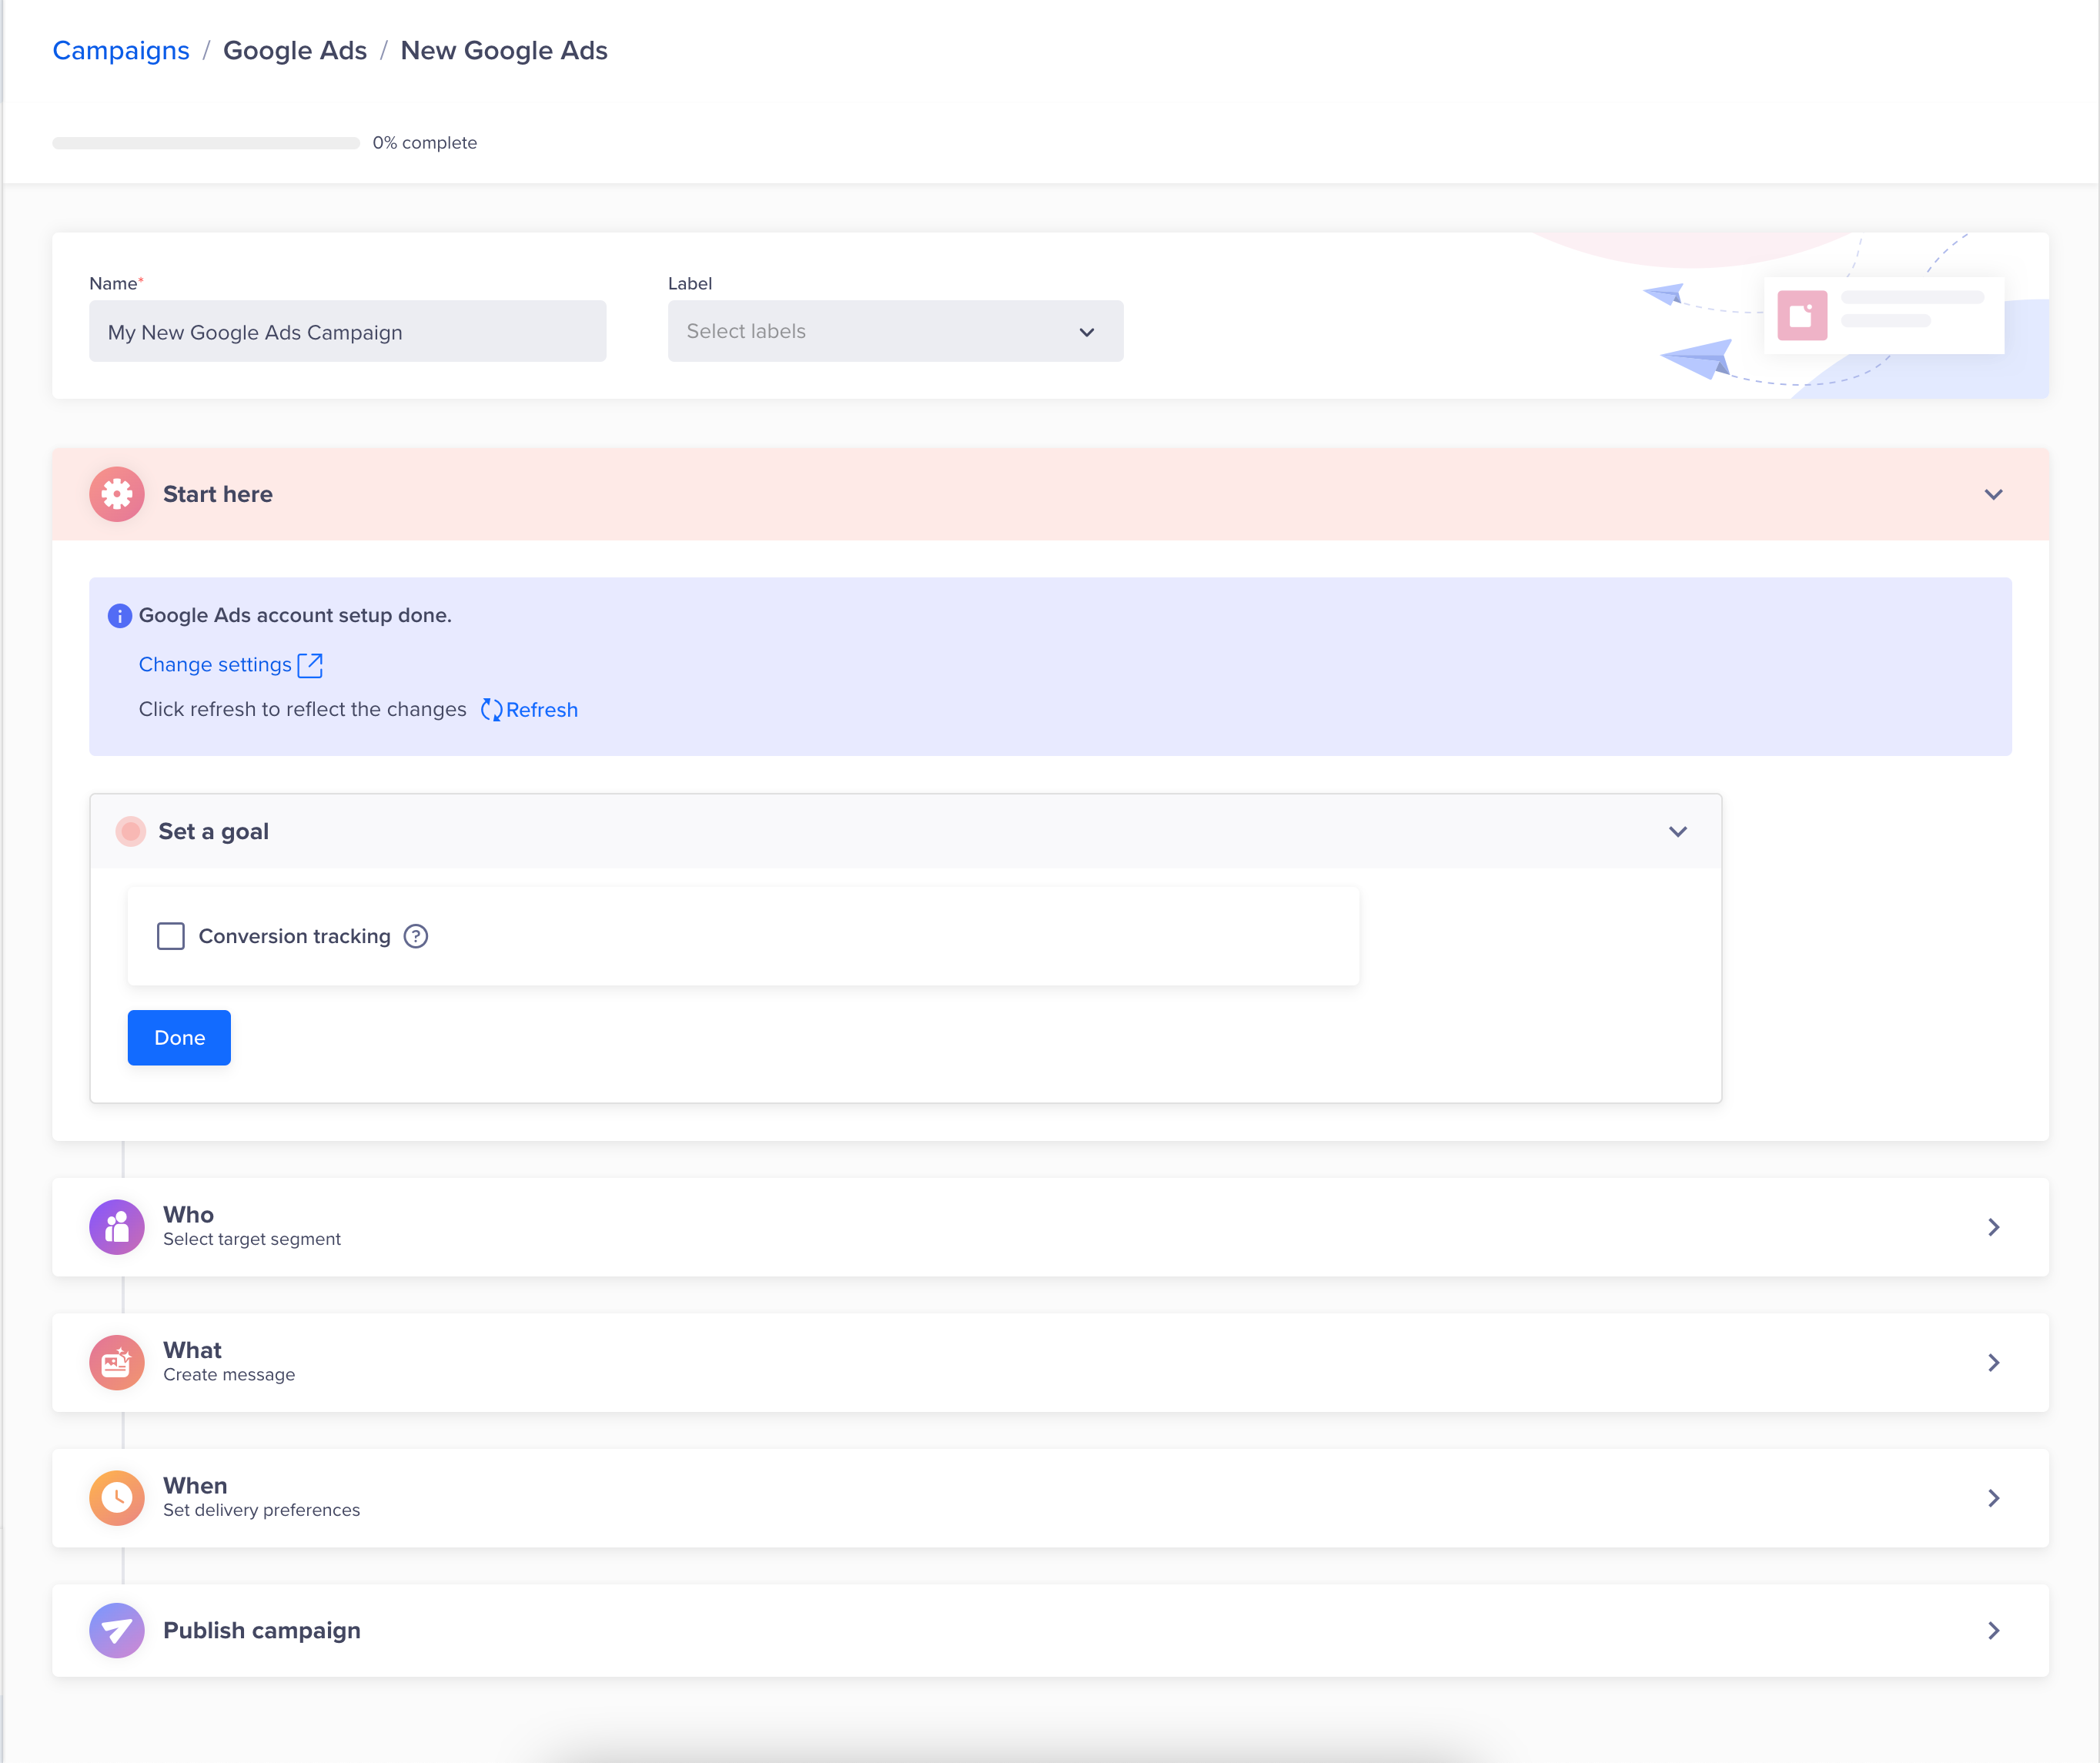Open the Select labels dropdown
Screen dimensions: 2100x1763
[894, 330]
